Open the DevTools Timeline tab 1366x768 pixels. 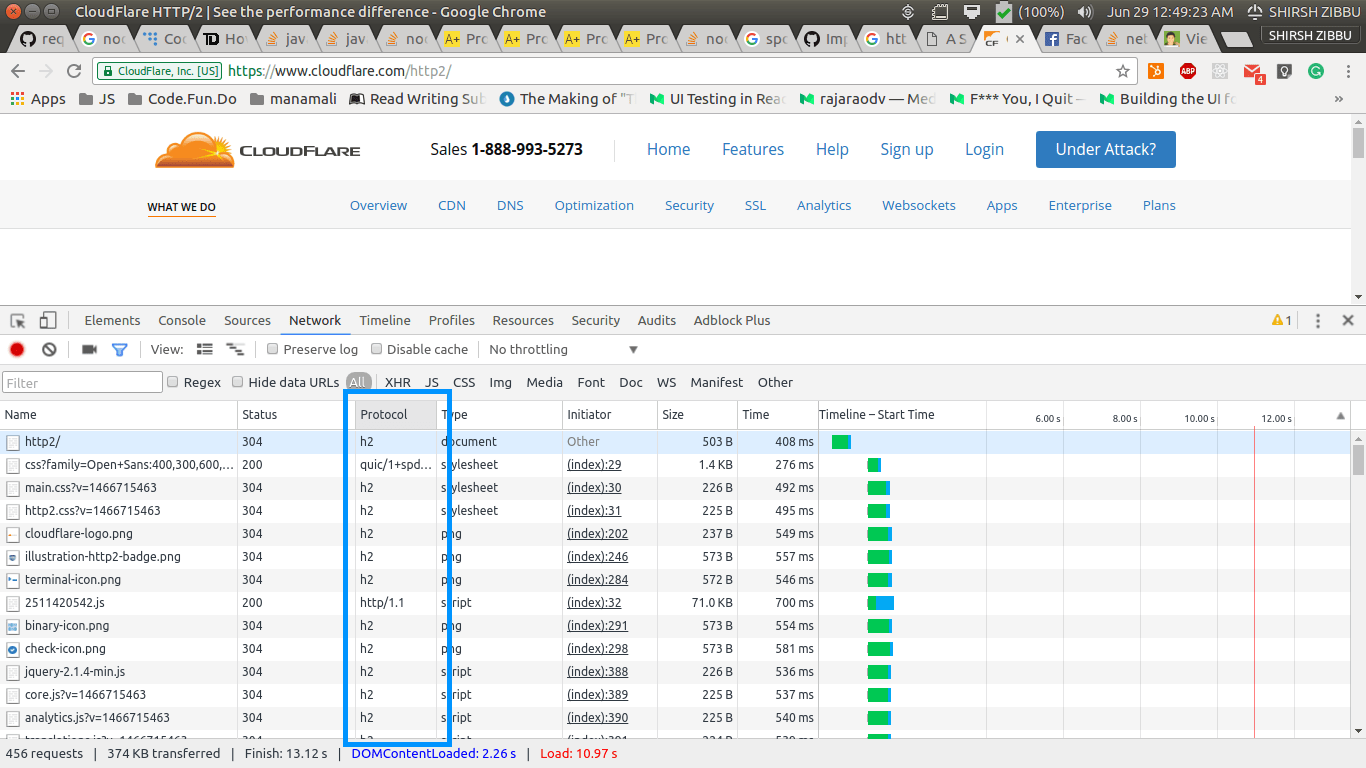[x=385, y=320]
